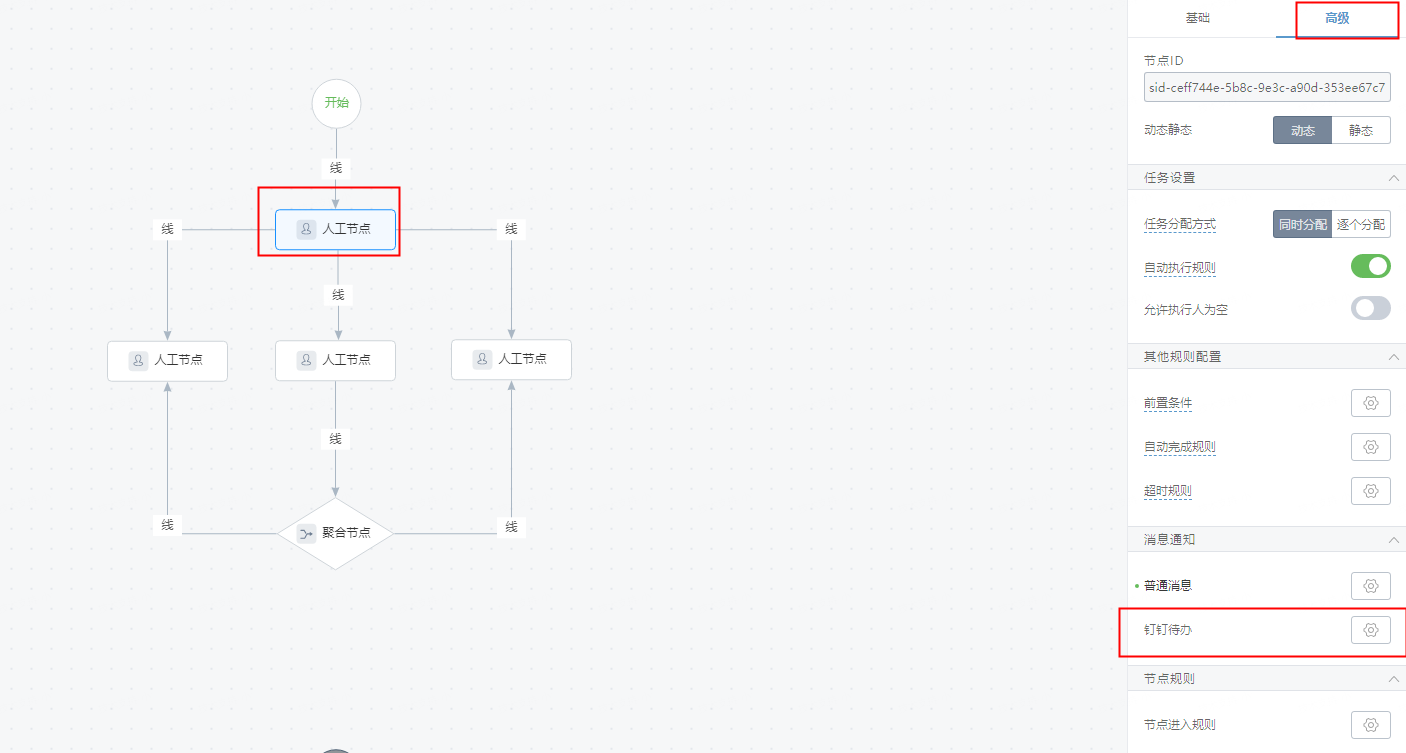Open the 节点进入规则 settings gear

[1370, 724]
